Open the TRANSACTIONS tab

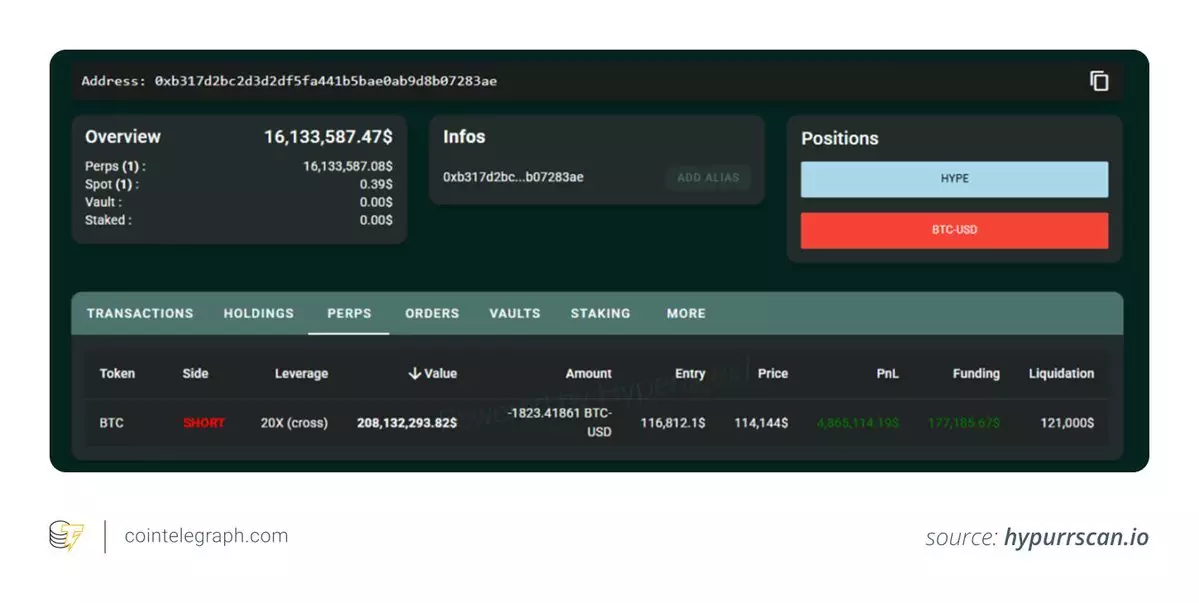coord(140,313)
